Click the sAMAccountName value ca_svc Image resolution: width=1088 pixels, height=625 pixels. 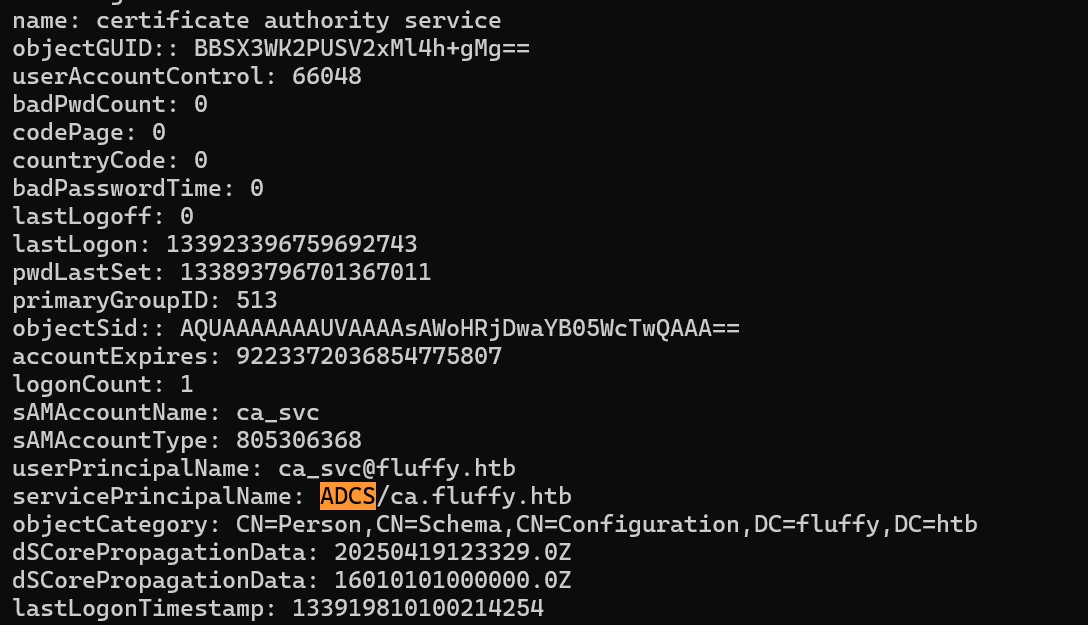[x=278, y=413]
